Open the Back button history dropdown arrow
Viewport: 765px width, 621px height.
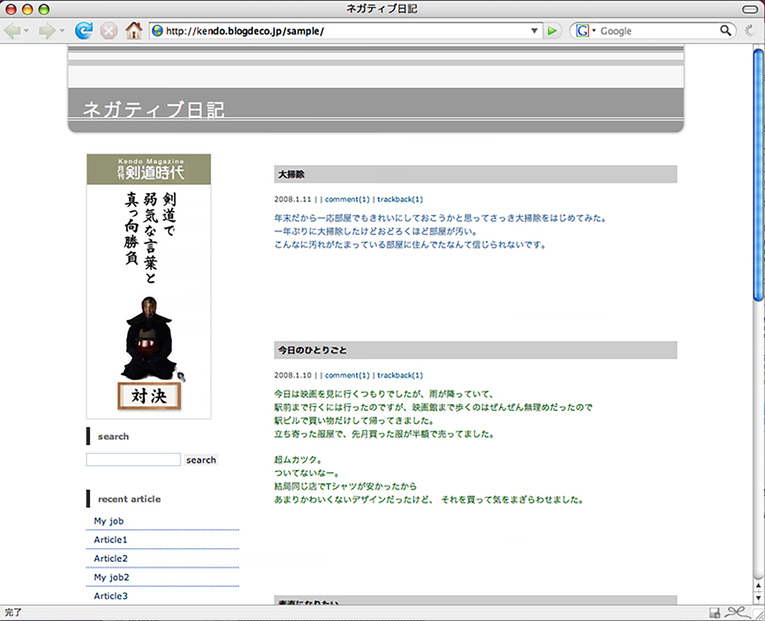[x=27, y=31]
